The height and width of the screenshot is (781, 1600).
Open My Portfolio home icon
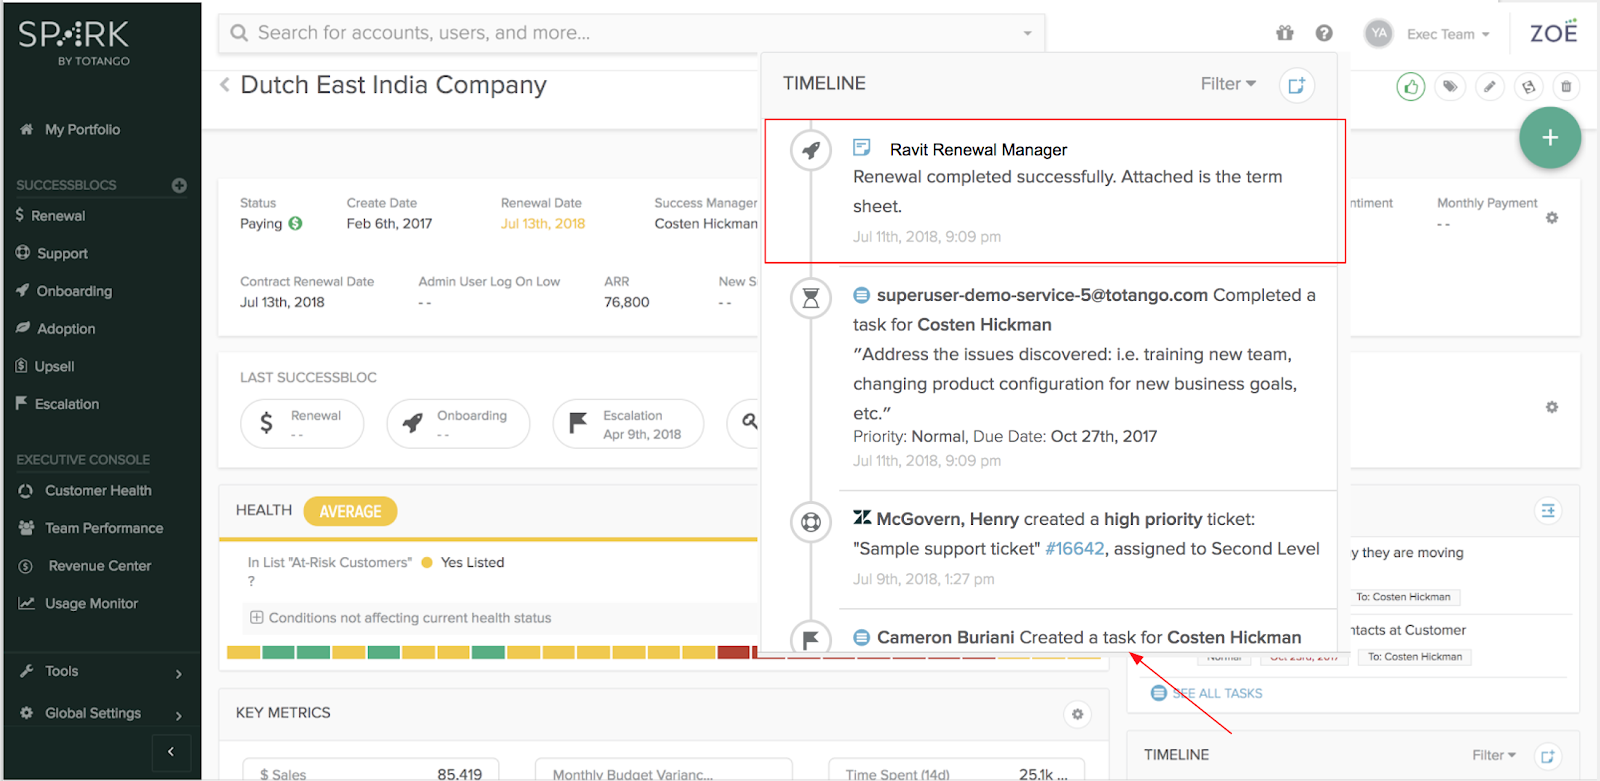[x=27, y=129]
